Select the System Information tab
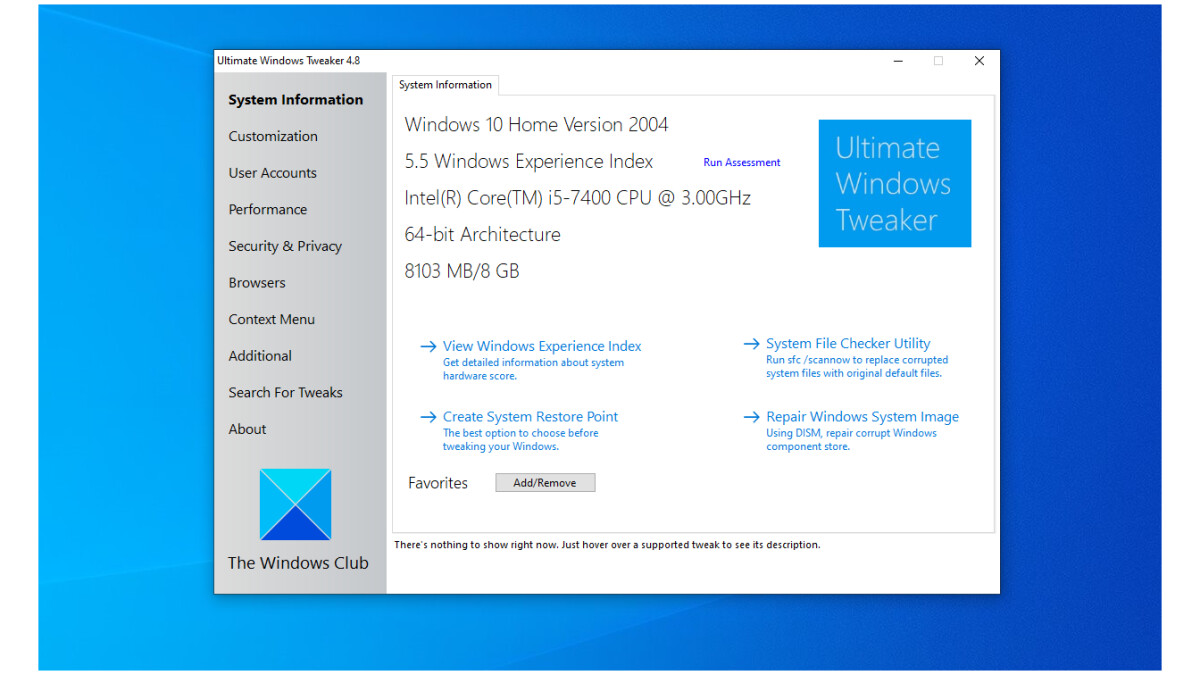This screenshot has height=675, width=1200. tap(445, 85)
